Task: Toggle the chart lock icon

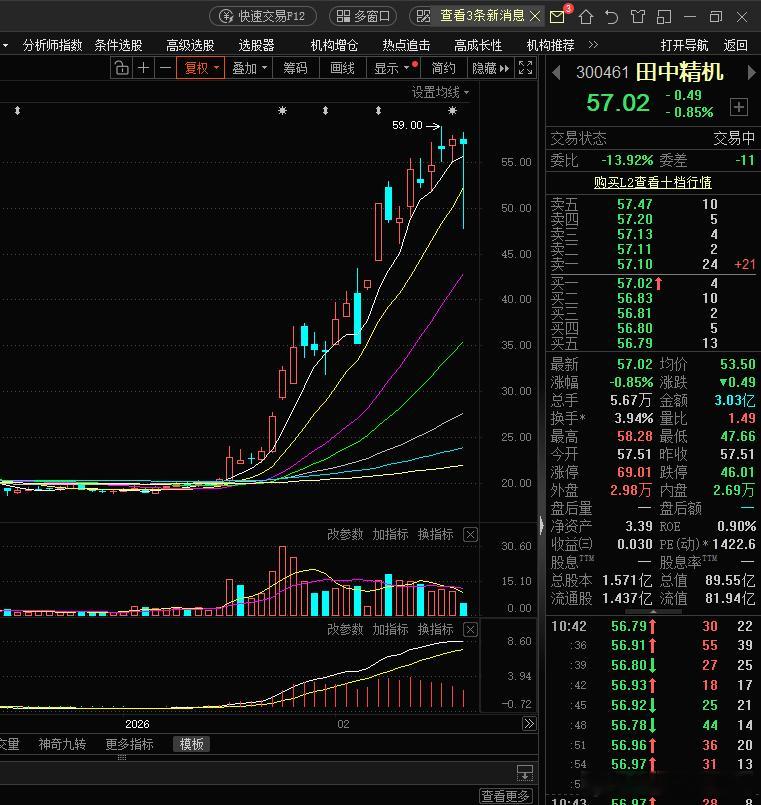Action: click(x=122, y=68)
